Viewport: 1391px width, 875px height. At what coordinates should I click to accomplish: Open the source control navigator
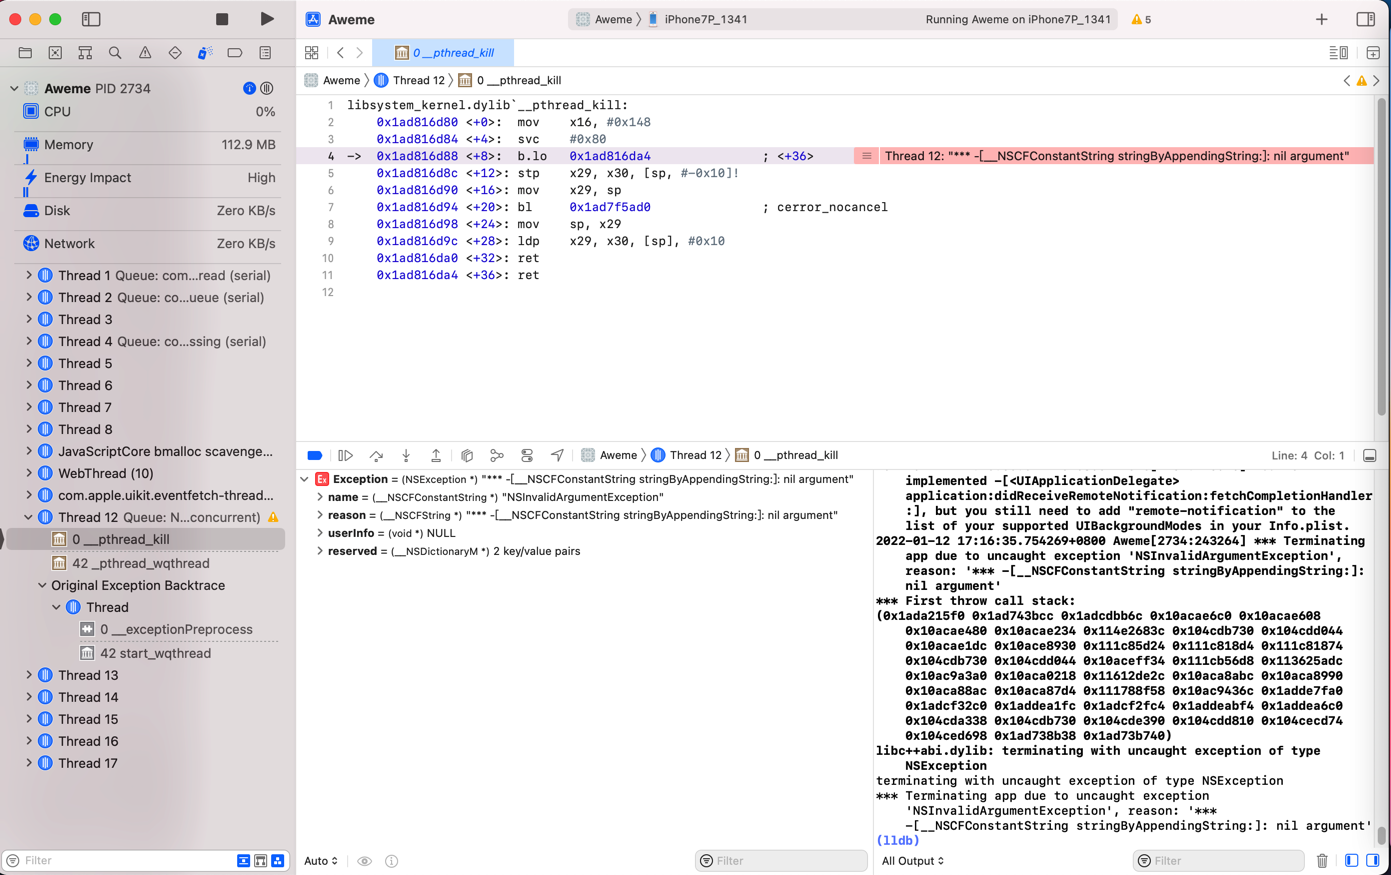coord(55,53)
